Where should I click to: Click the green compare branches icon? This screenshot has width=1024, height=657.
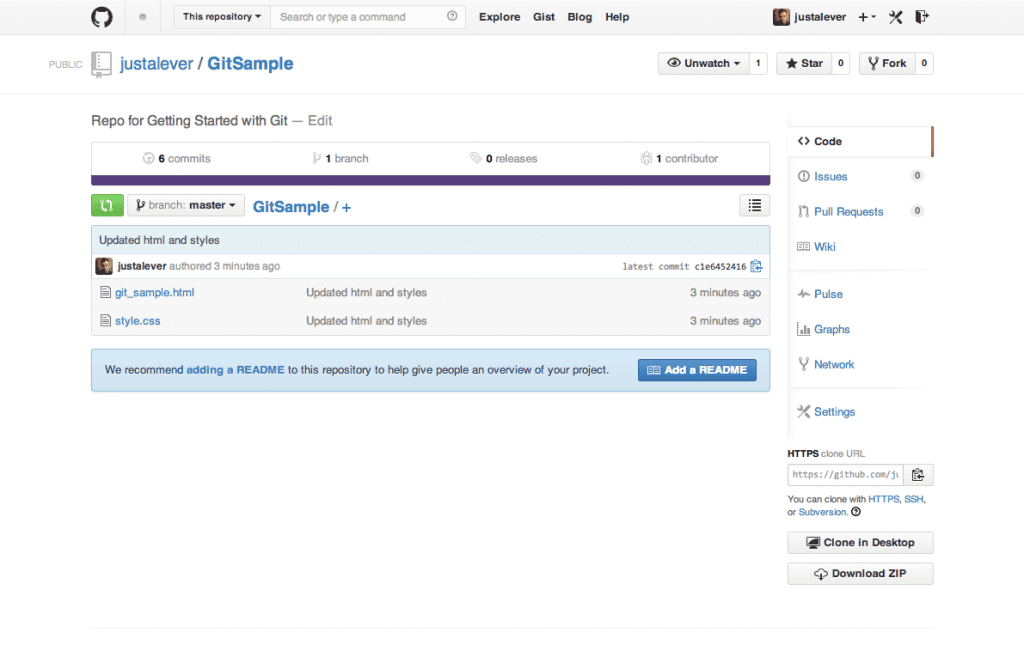click(x=107, y=205)
